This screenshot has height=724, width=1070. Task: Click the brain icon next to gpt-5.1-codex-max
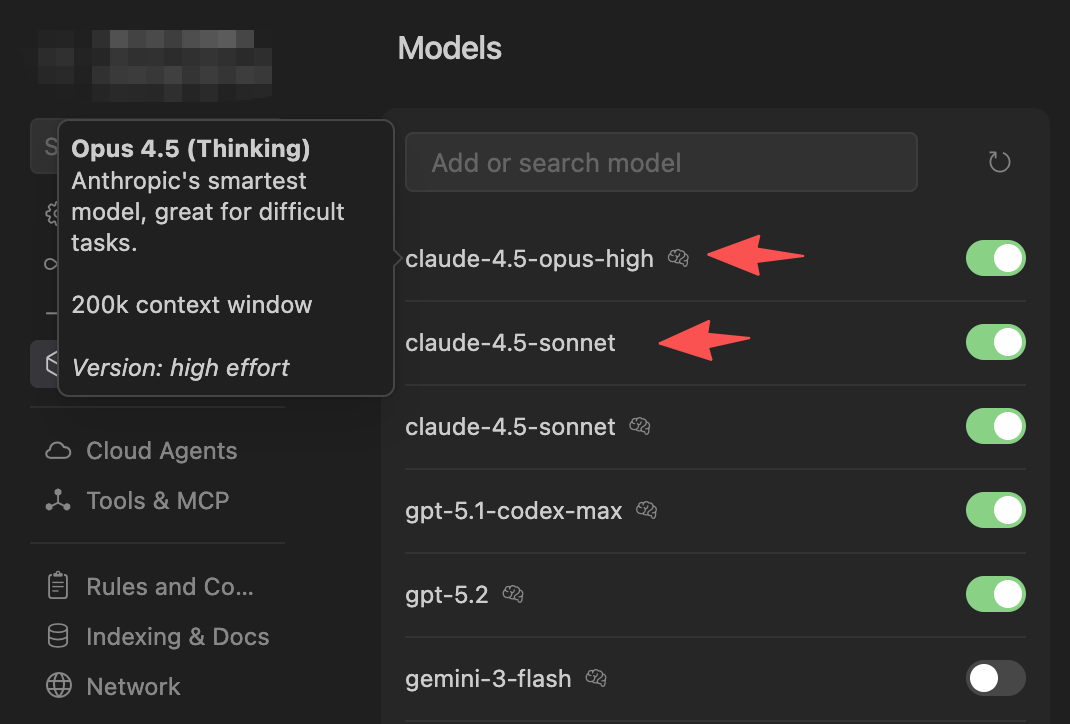click(x=647, y=511)
